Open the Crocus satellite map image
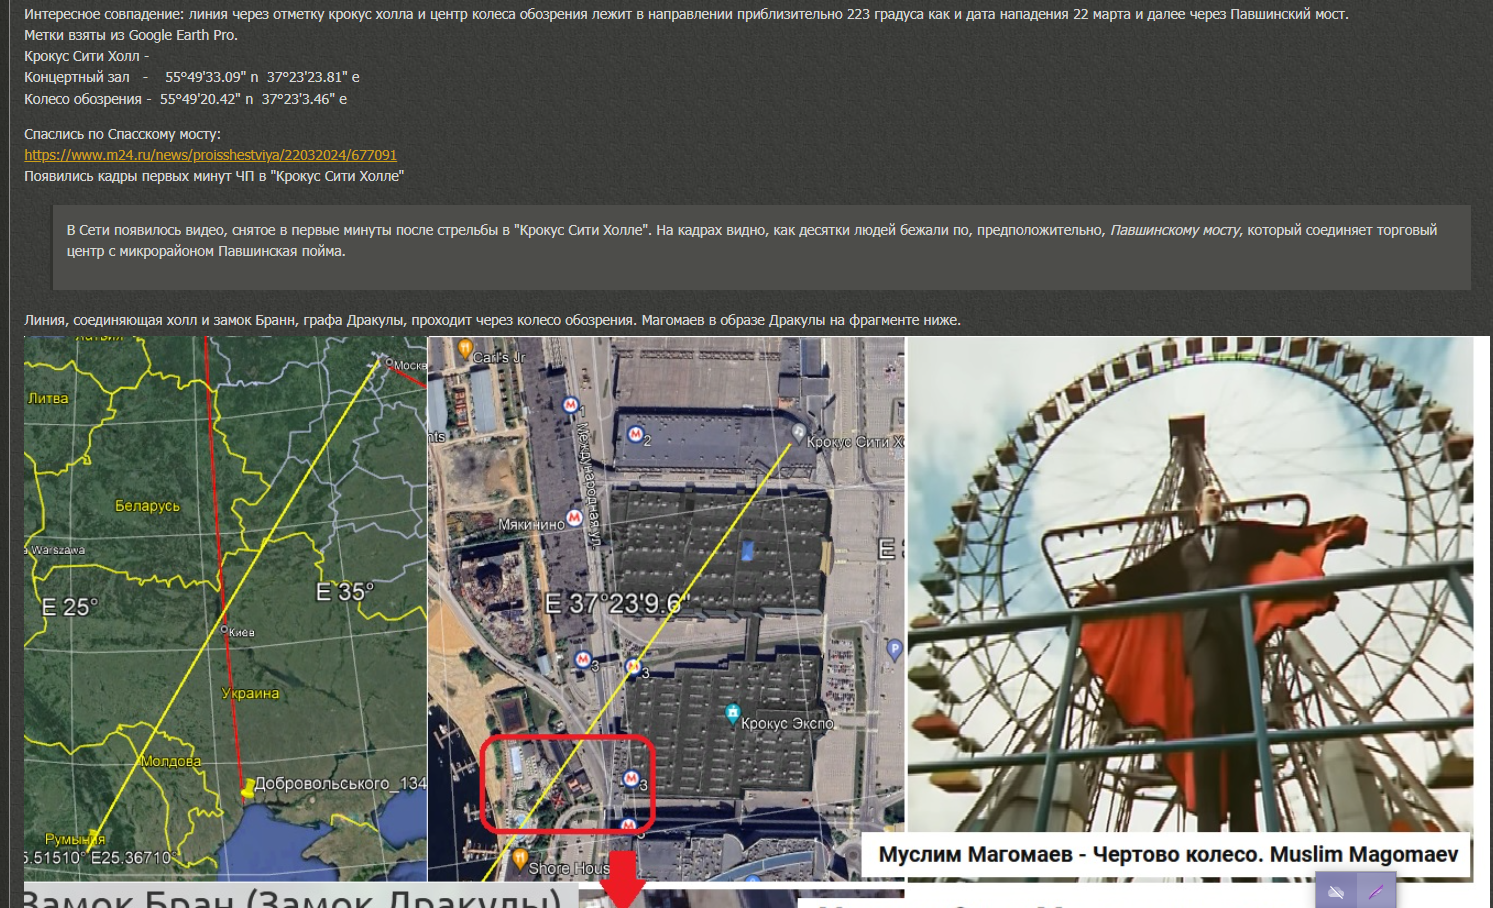The width and height of the screenshot is (1493, 908). coord(666,608)
